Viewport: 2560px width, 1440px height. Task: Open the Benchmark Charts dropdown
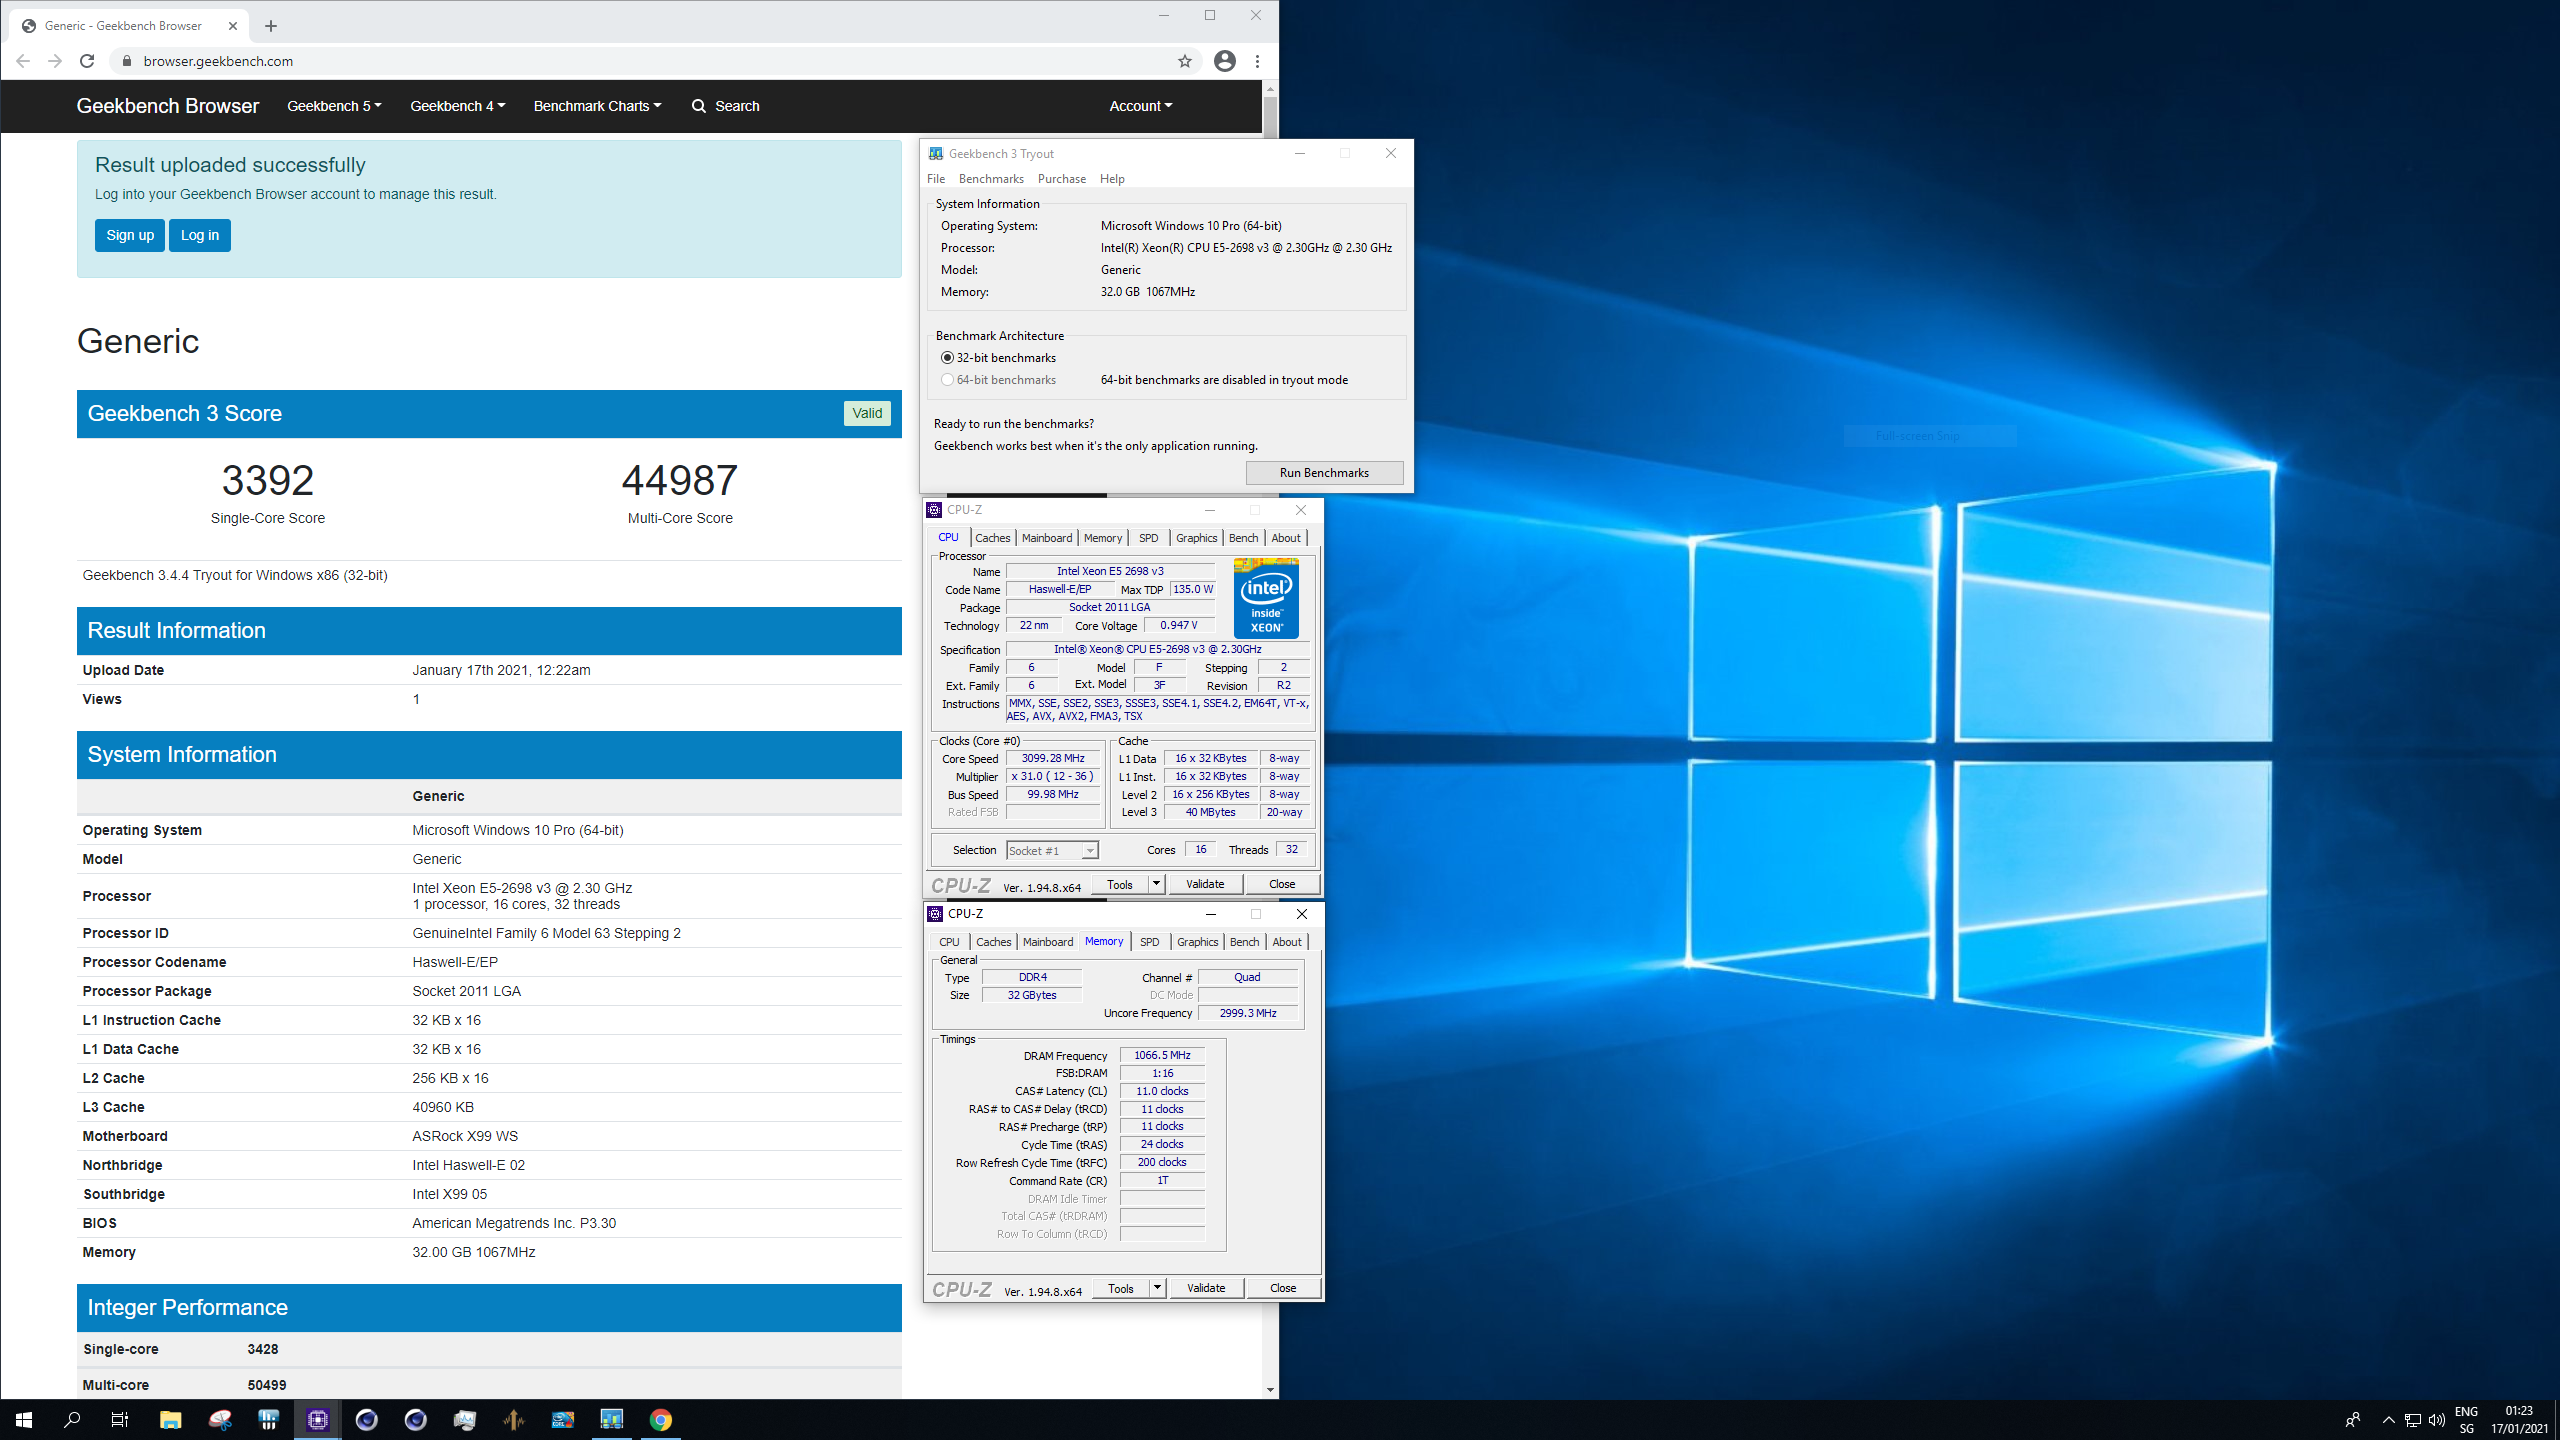click(x=597, y=106)
